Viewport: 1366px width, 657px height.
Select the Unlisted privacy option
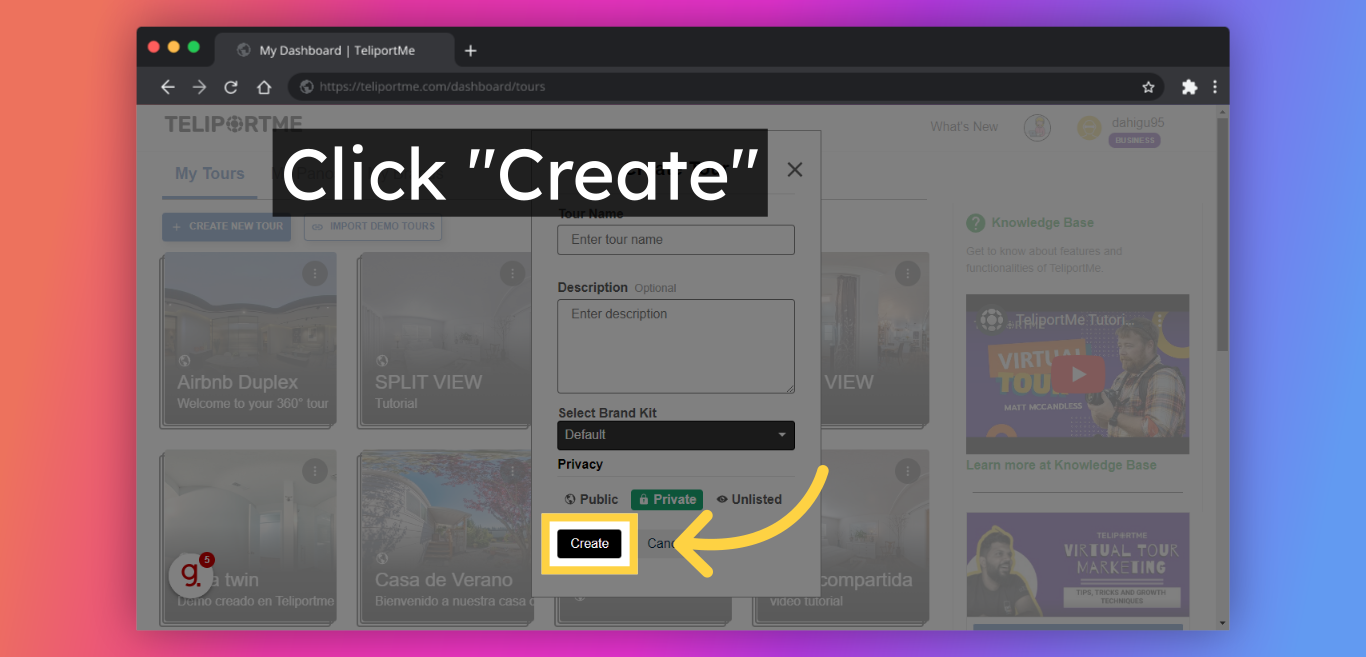(750, 499)
